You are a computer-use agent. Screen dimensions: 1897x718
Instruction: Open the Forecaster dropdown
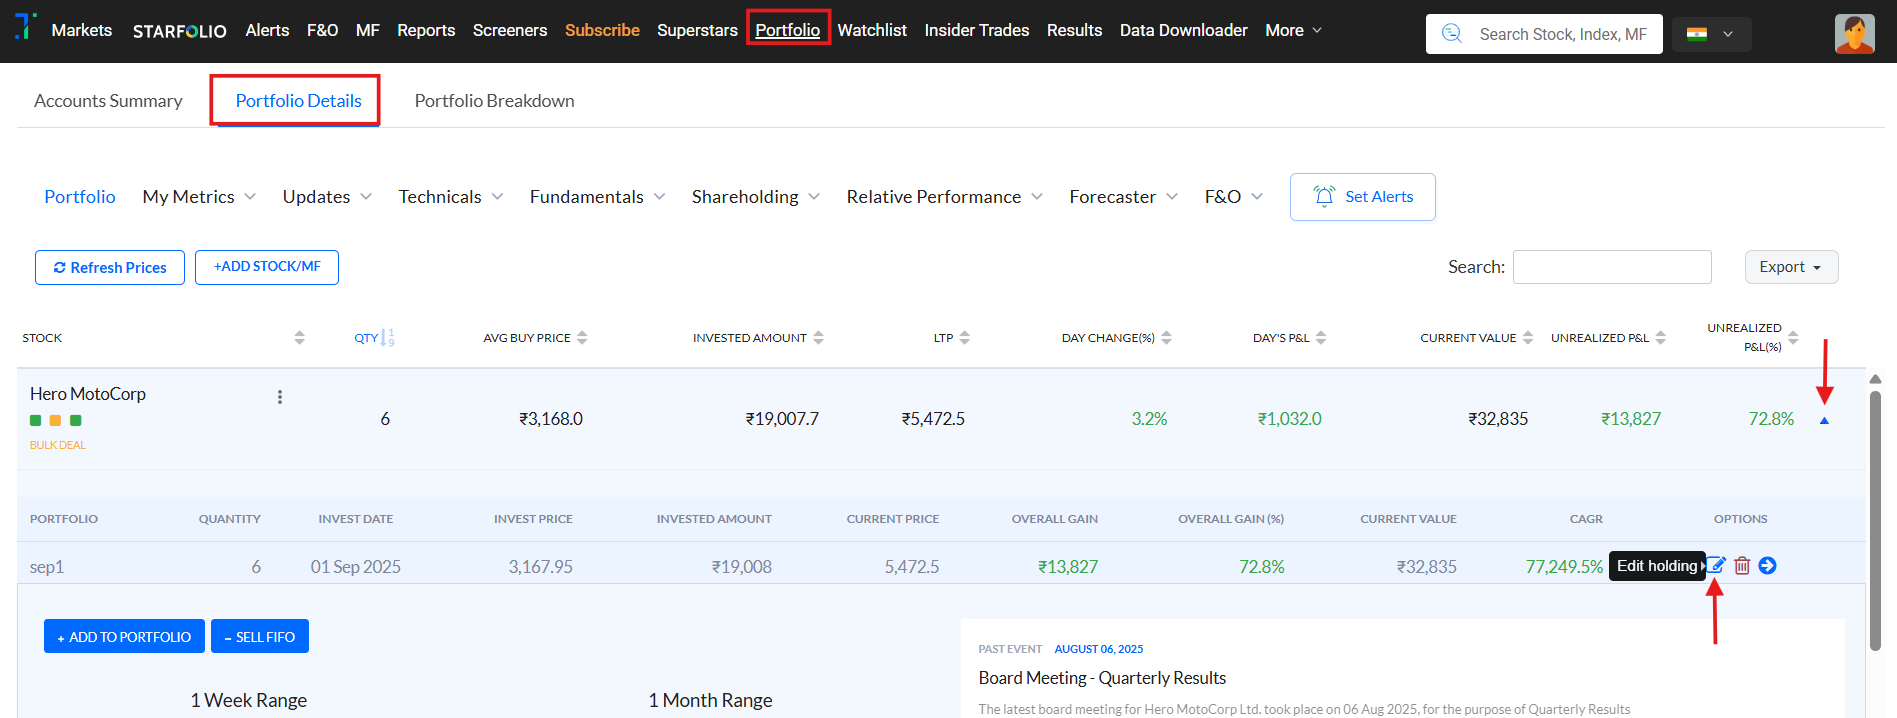(x=1123, y=197)
